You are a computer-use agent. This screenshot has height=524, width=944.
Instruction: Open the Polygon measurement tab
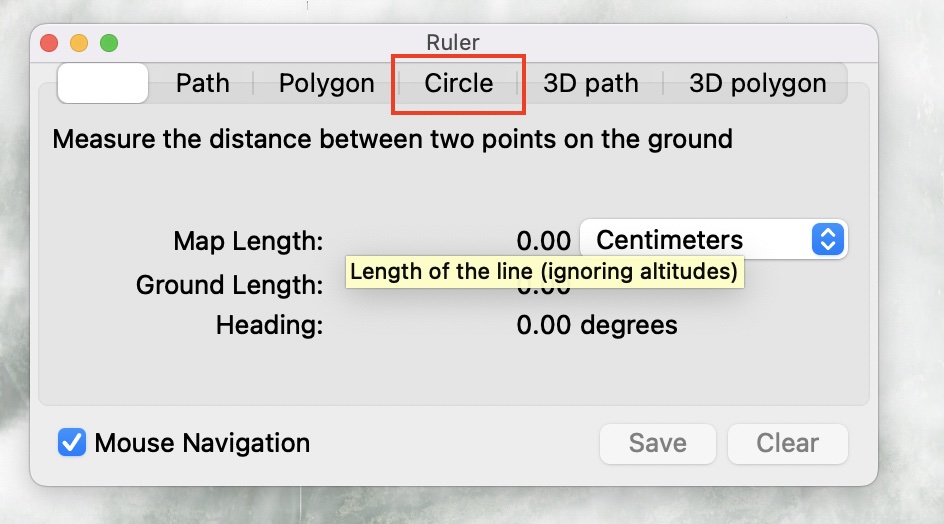click(326, 83)
